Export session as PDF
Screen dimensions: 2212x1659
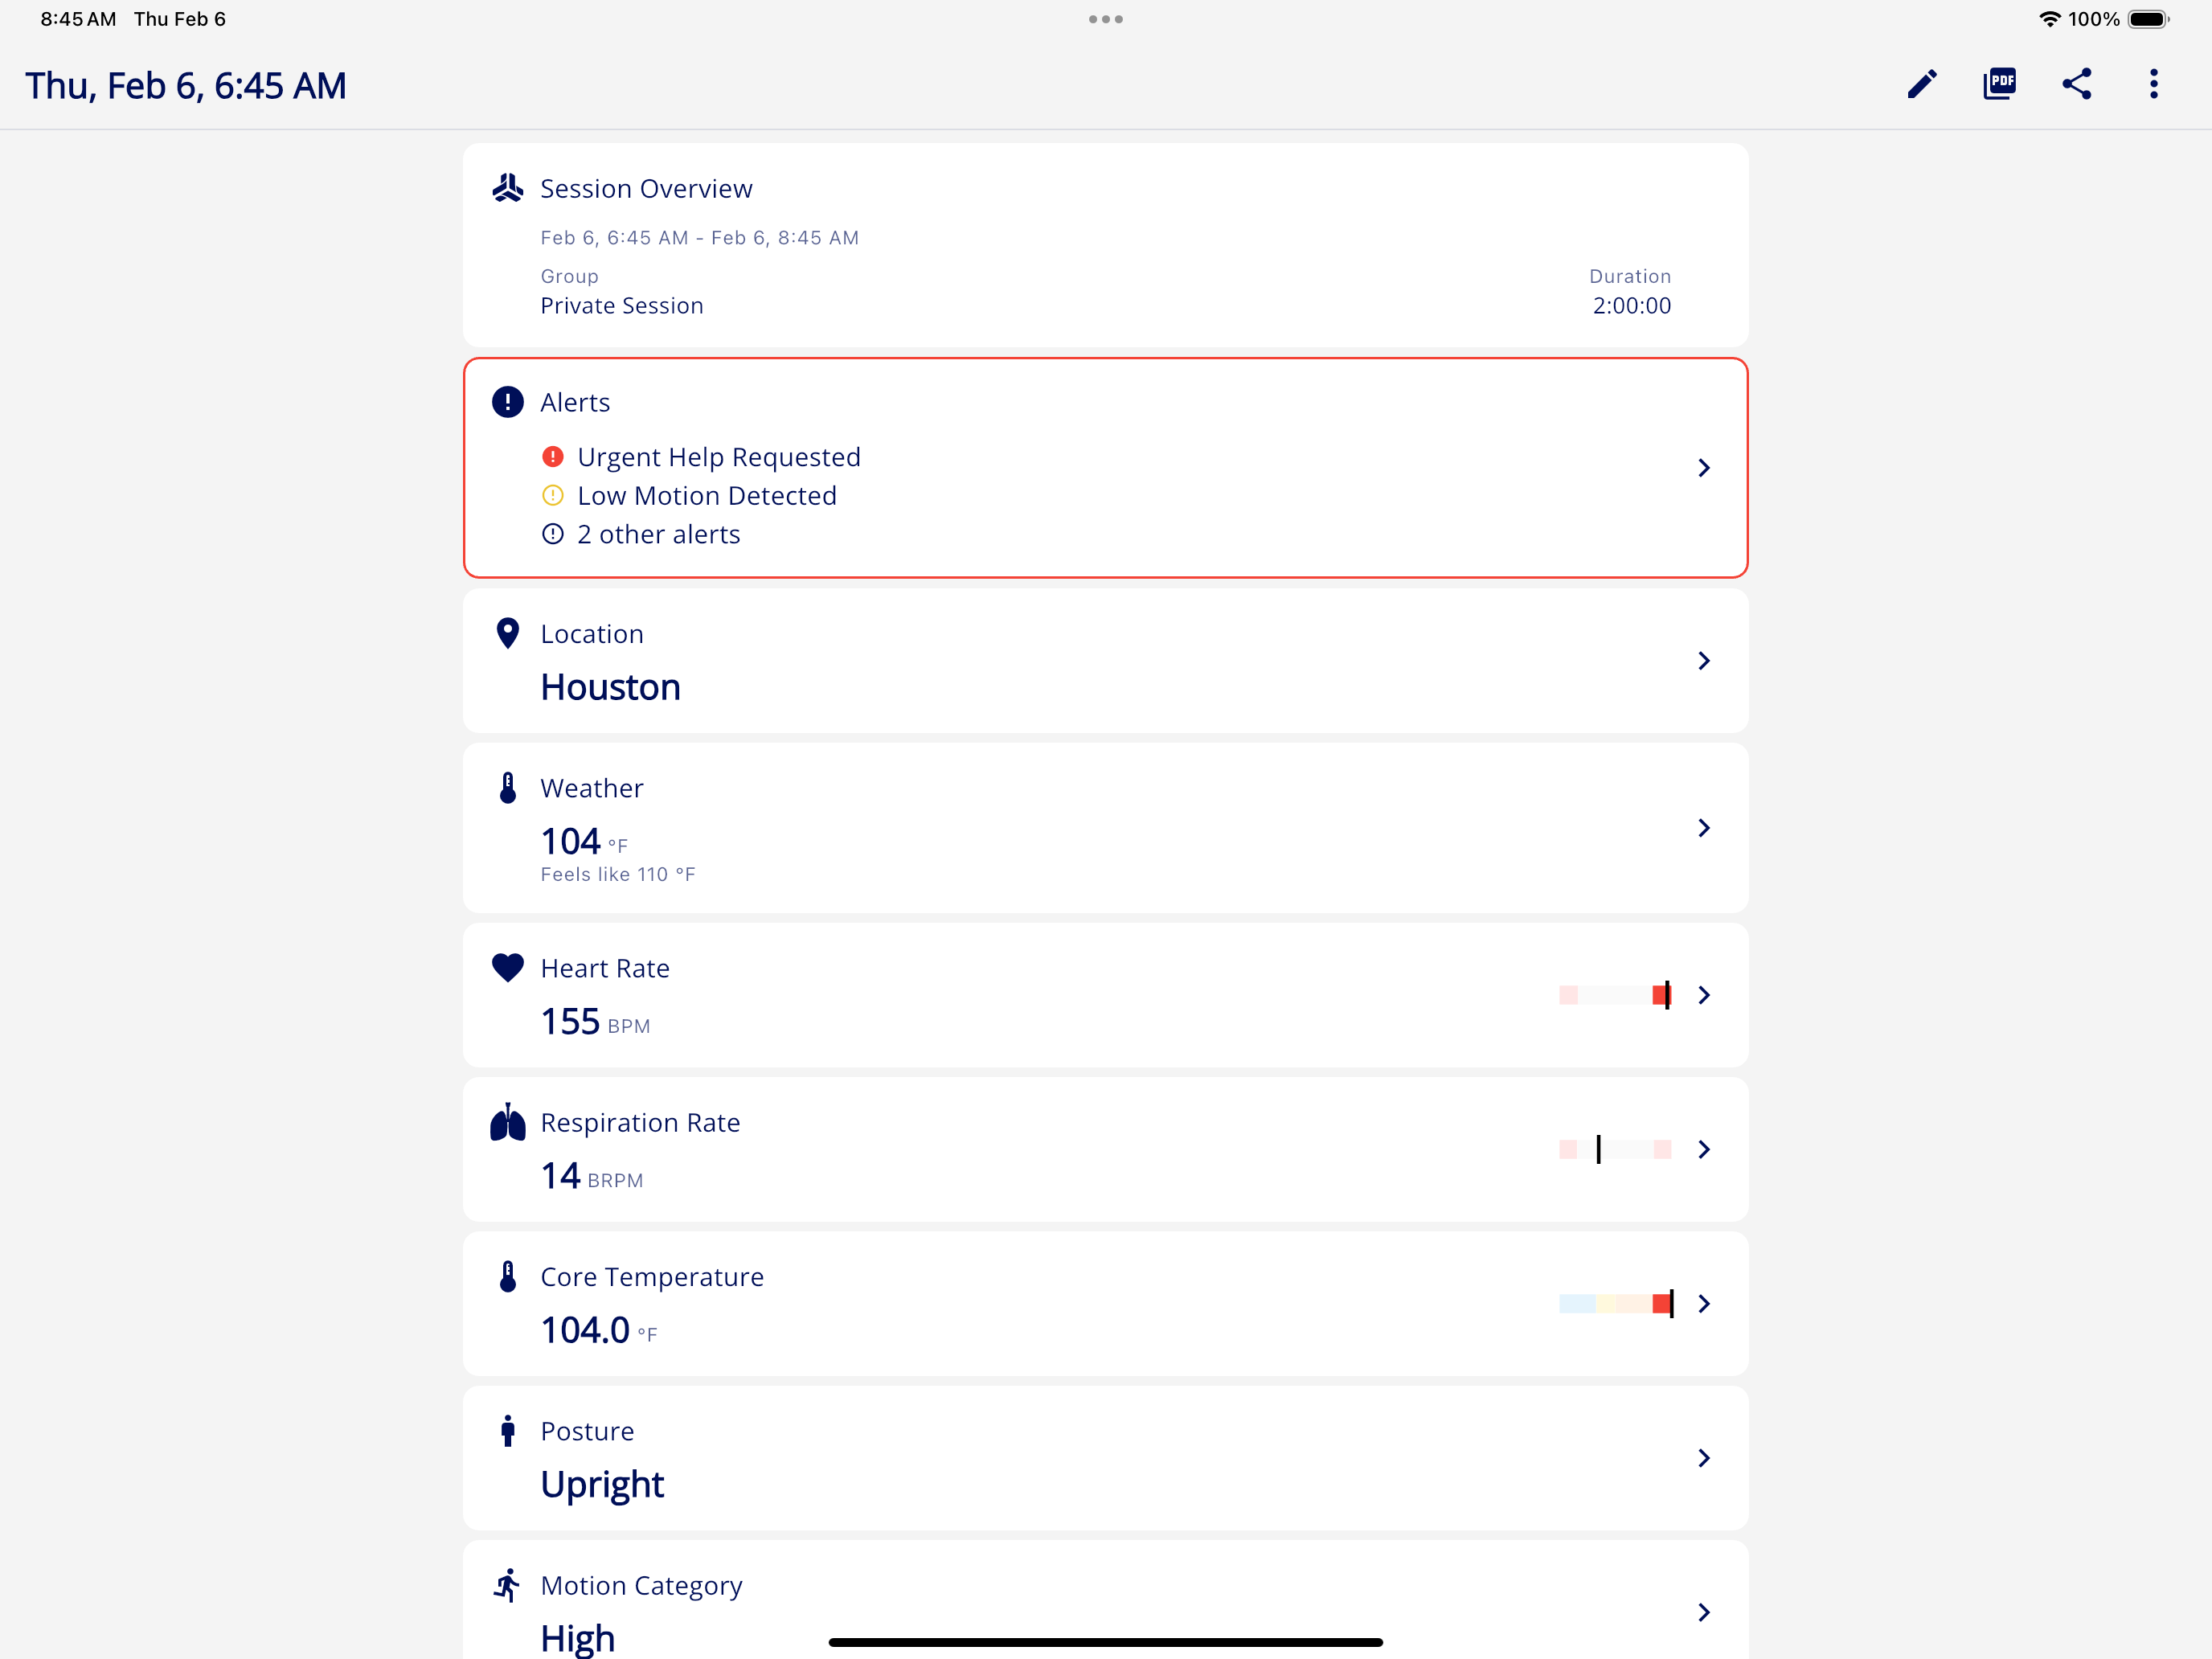[1999, 84]
